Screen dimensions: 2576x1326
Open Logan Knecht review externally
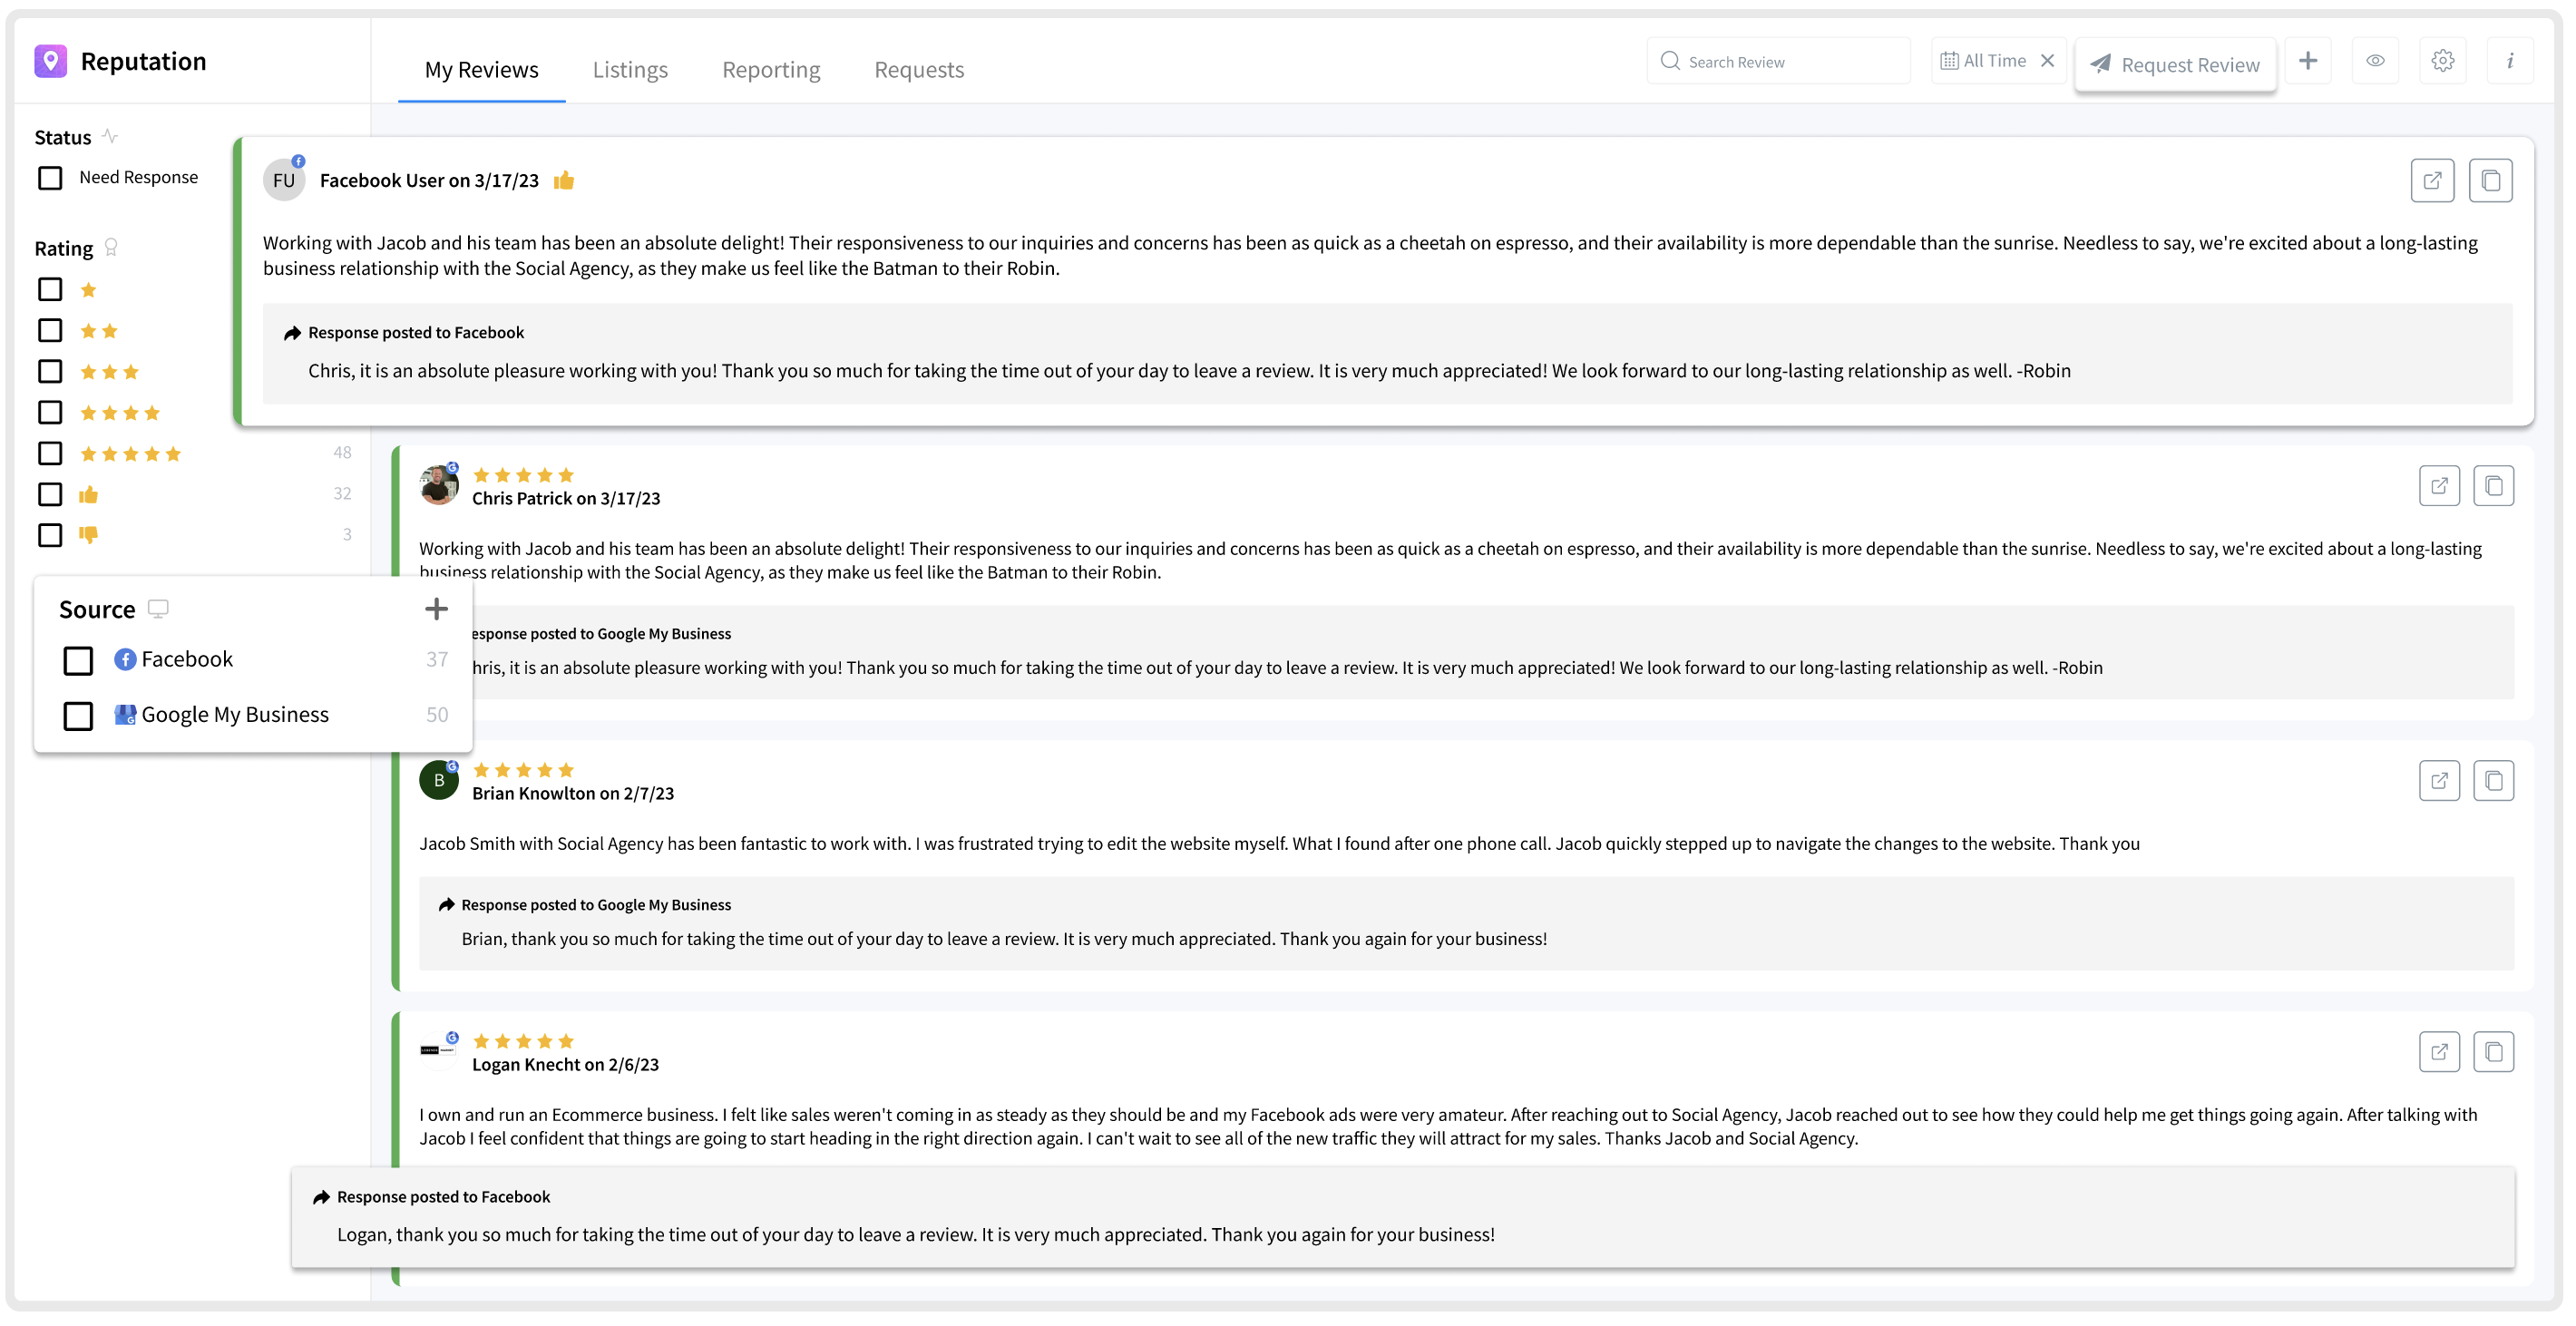[2439, 1052]
